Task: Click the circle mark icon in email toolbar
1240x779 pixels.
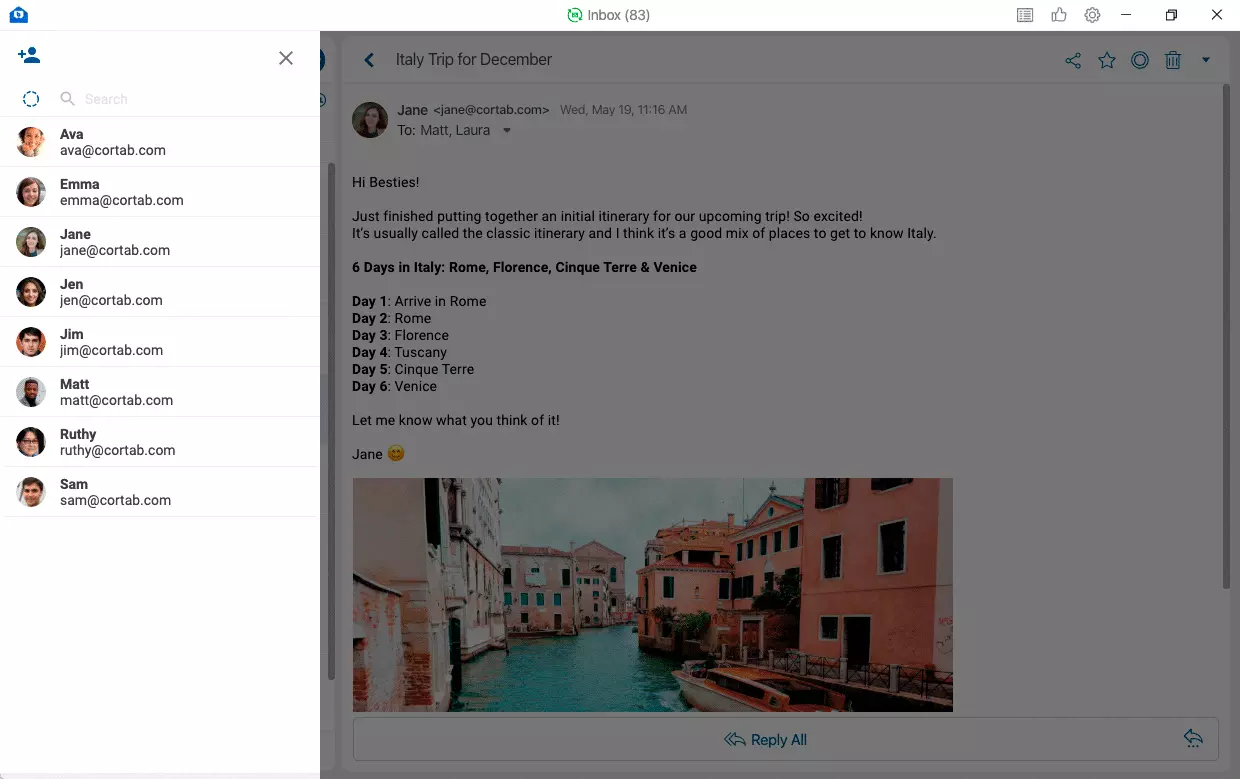Action: click(1140, 60)
